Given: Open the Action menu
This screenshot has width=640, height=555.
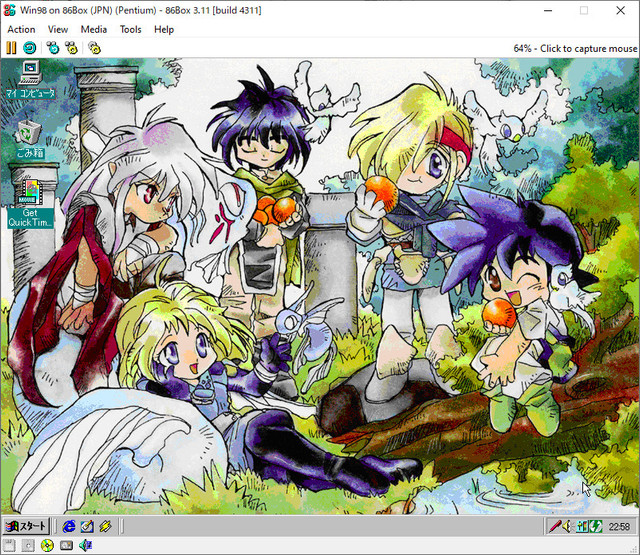Looking at the screenshot, I should click(21, 29).
